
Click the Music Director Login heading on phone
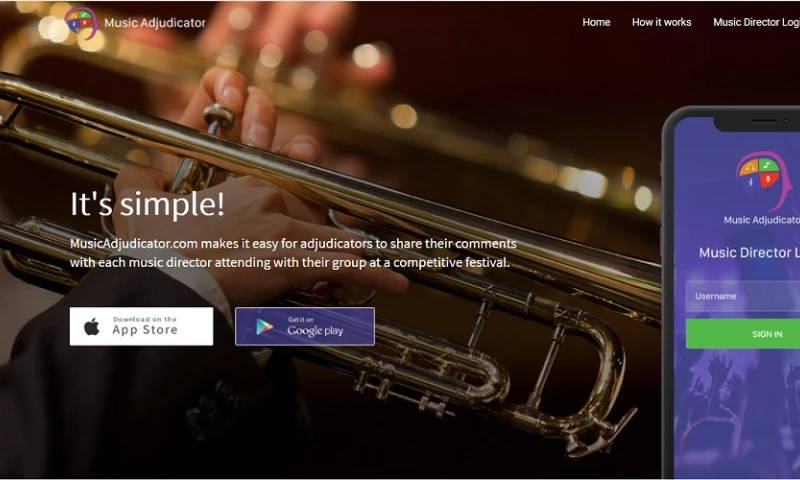point(749,252)
